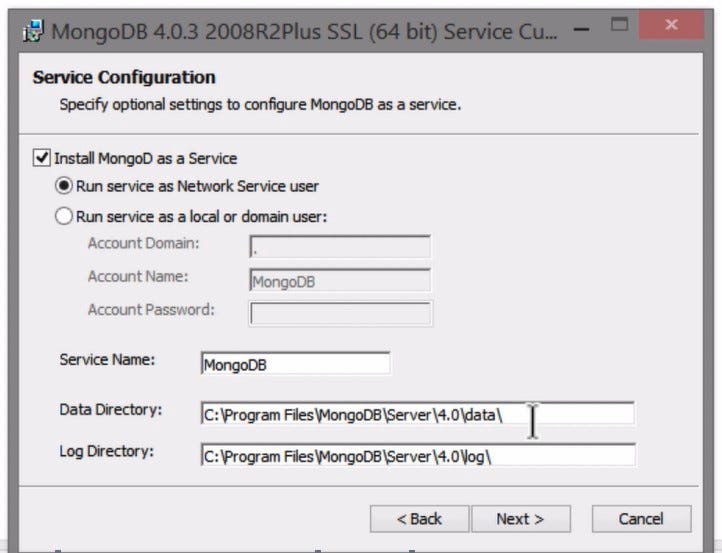Click the Account Domain field
722x553 pixels.
click(x=340, y=247)
